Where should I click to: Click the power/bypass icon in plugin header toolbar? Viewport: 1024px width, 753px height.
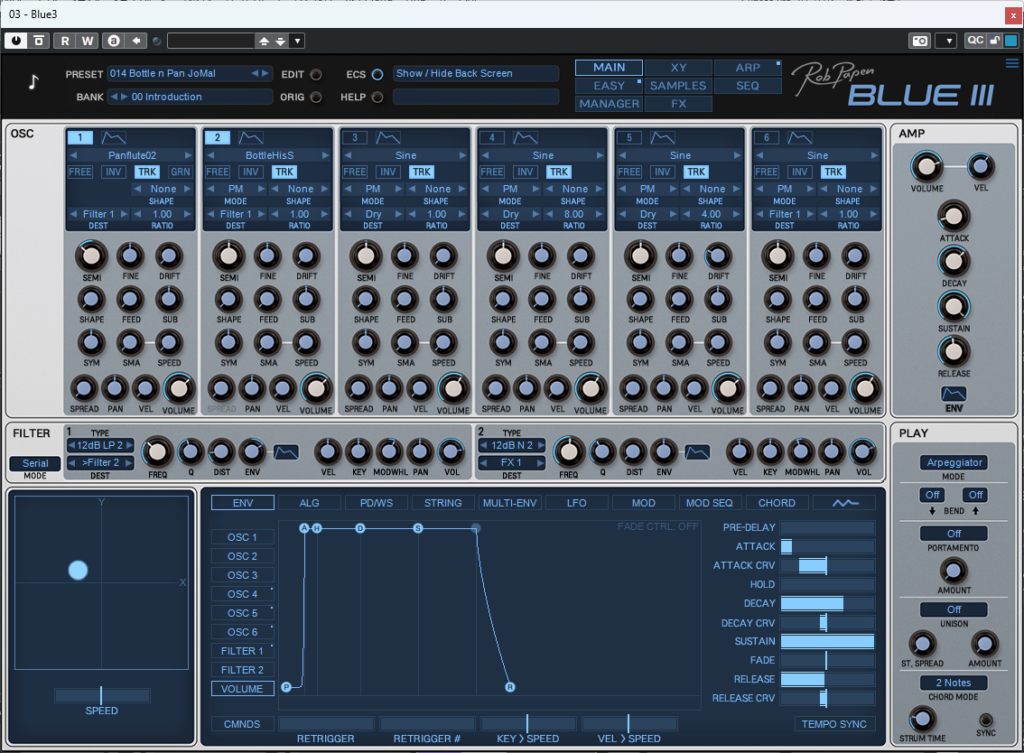16,40
